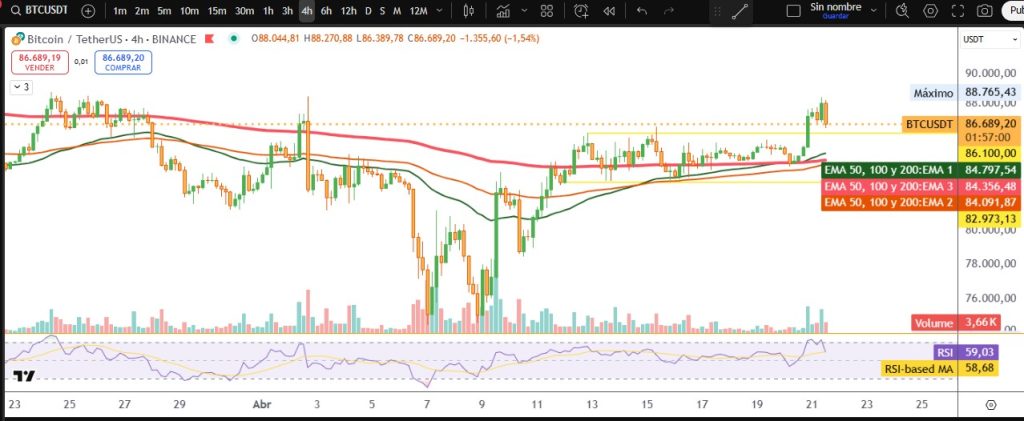Select the 5m timeframe
Viewport: 1024px width, 421px height.
pos(164,11)
